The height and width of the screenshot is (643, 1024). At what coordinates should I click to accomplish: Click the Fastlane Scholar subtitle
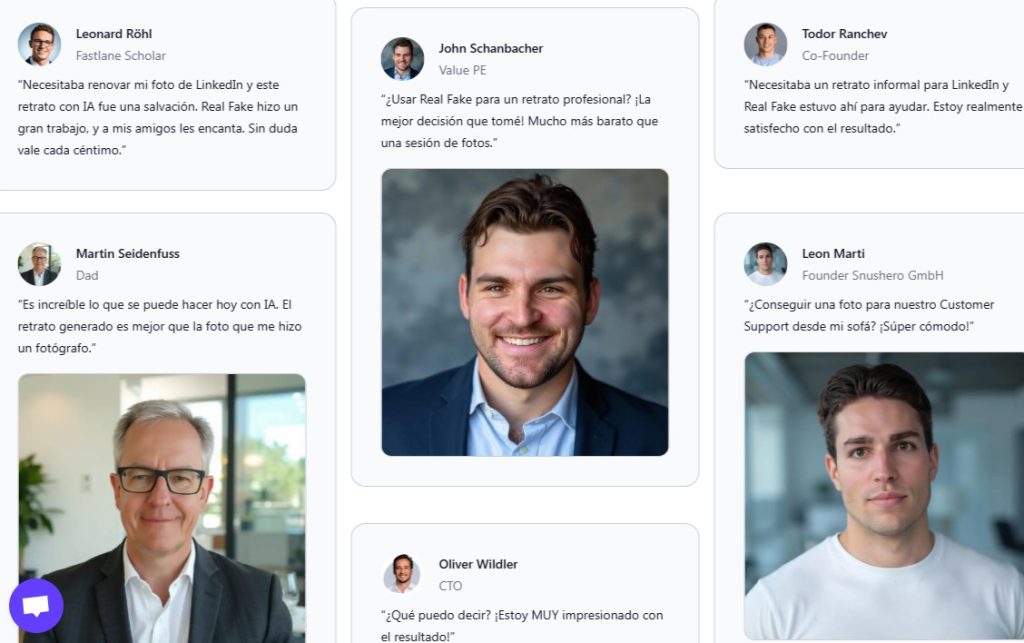[x=121, y=56]
